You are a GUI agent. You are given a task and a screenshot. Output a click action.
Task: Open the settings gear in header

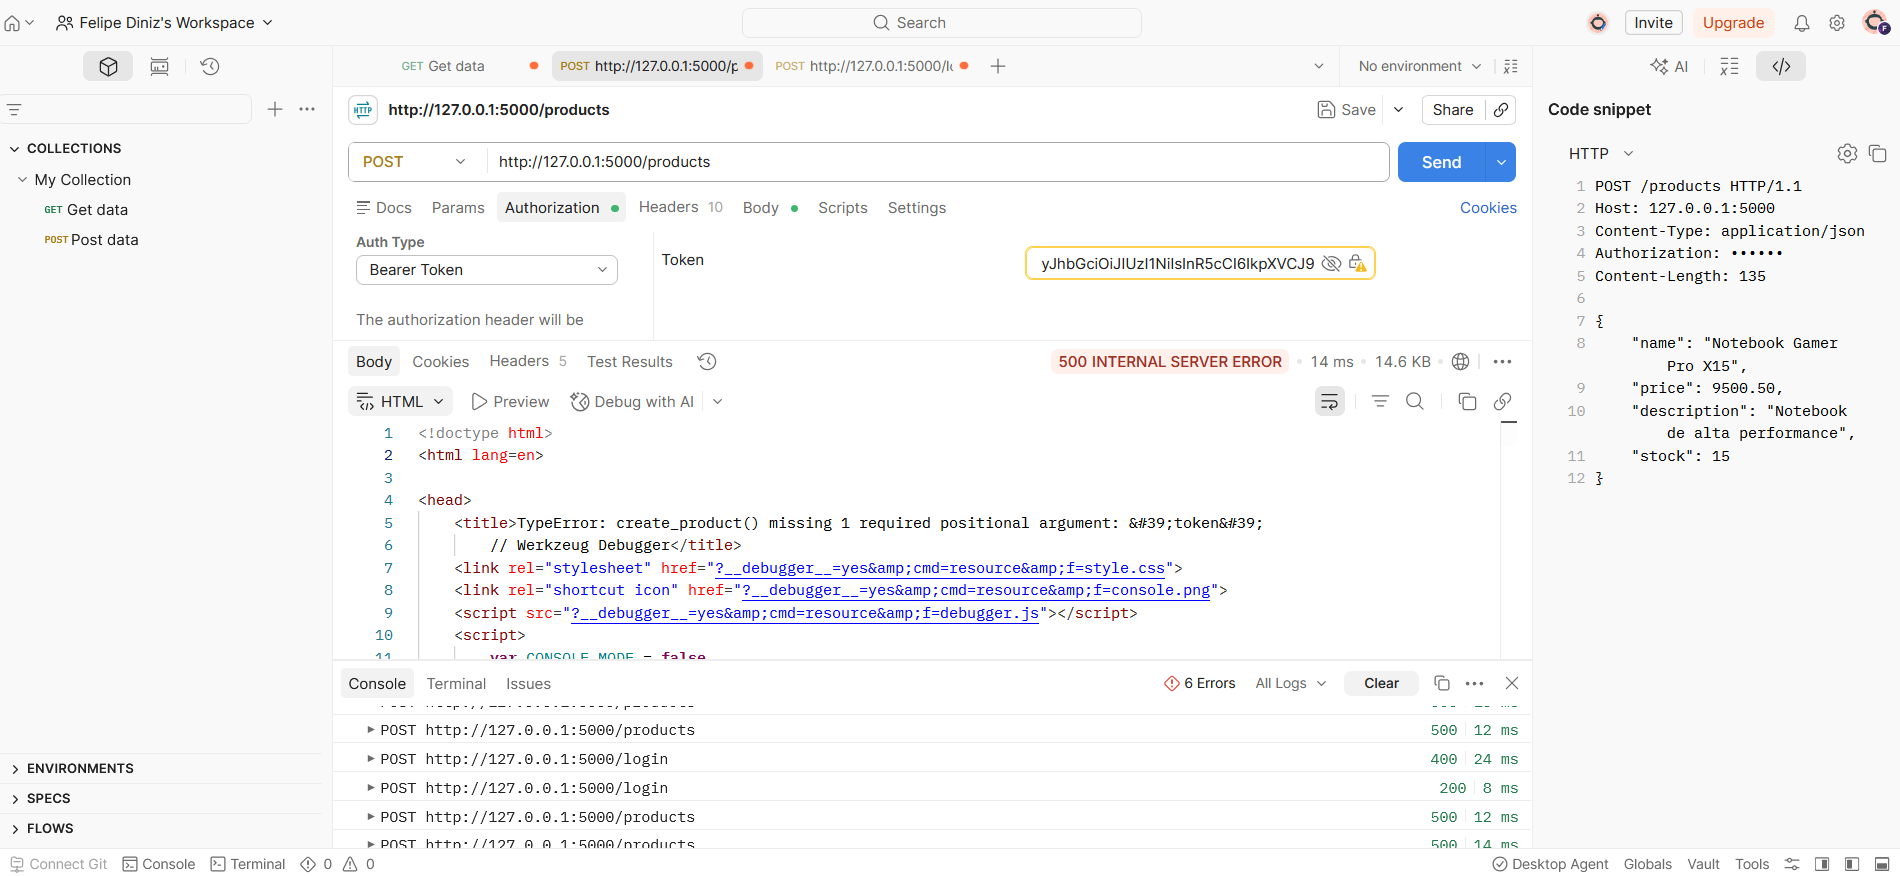click(x=1837, y=23)
